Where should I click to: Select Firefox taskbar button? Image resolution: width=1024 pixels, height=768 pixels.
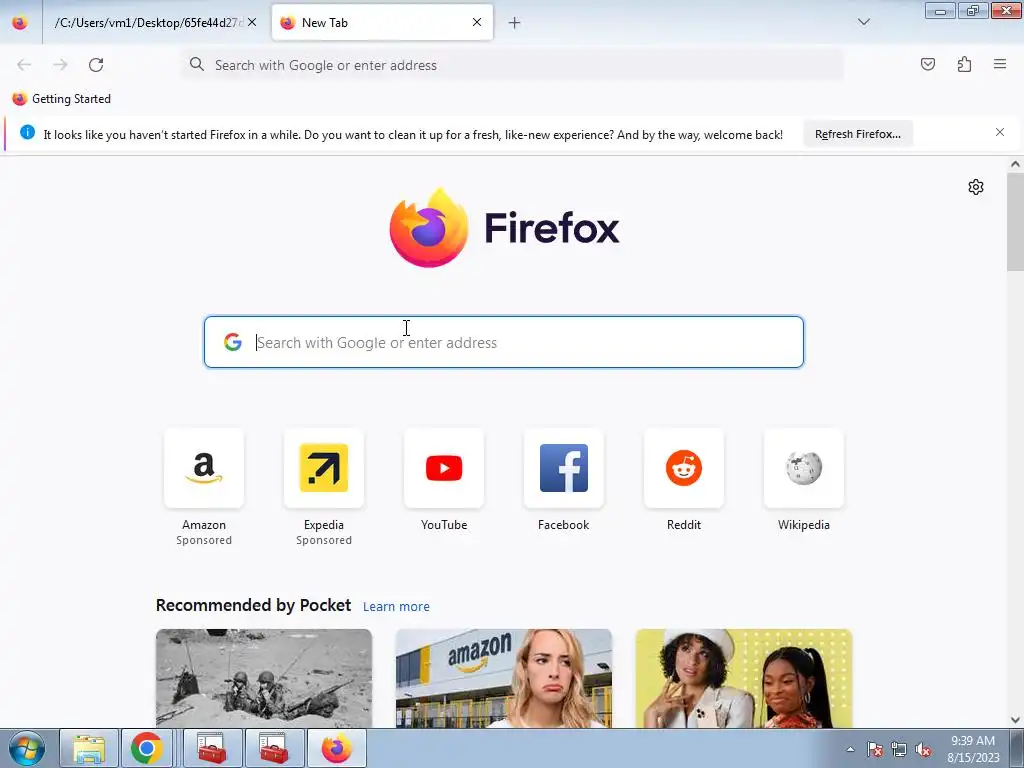[x=336, y=748]
